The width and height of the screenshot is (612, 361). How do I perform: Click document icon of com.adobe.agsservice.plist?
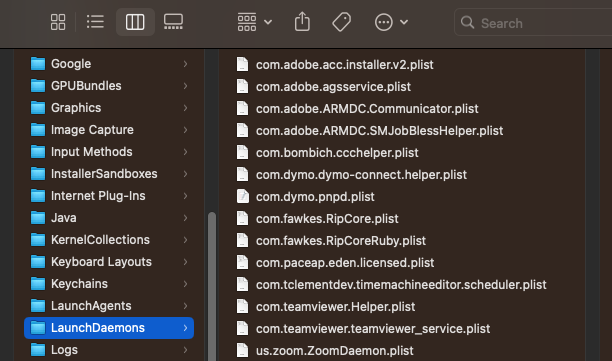(x=242, y=86)
